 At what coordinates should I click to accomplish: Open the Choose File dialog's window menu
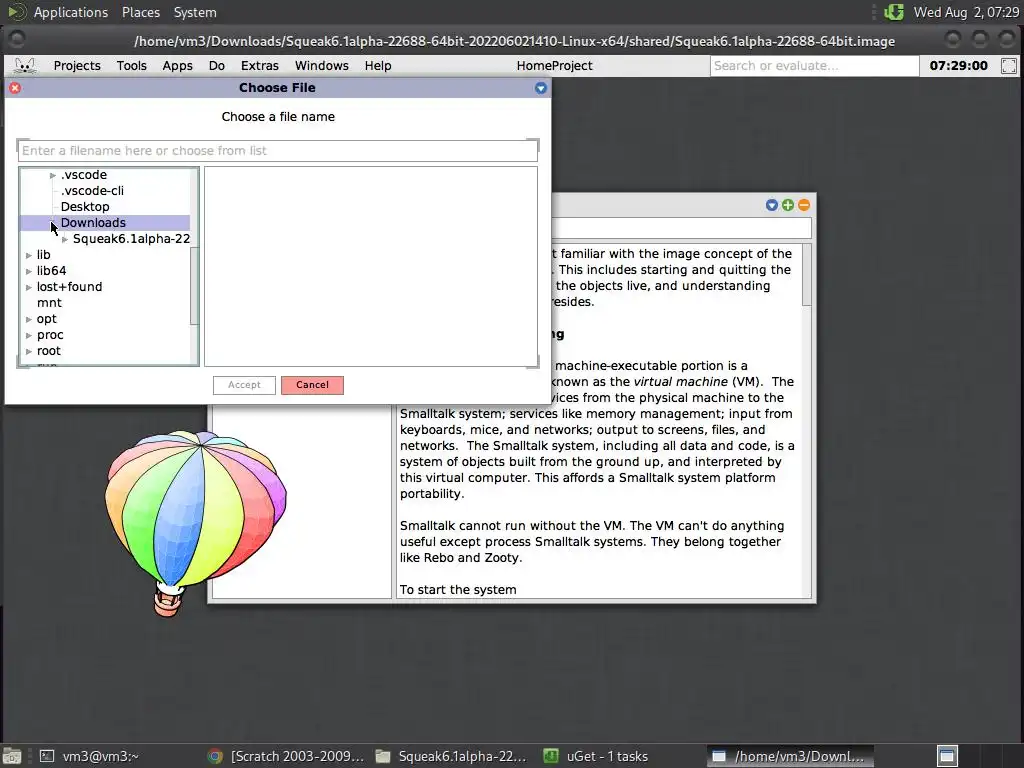pyautogui.click(x=541, y=88)
